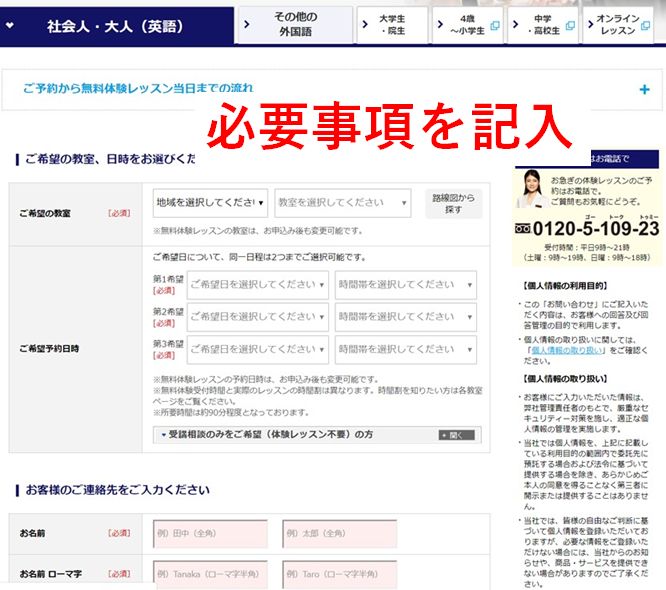Image resolution: width=666 pixels, height=590 pixels.
Task: Click operator photo in phone banner
Action: [531, 188]
